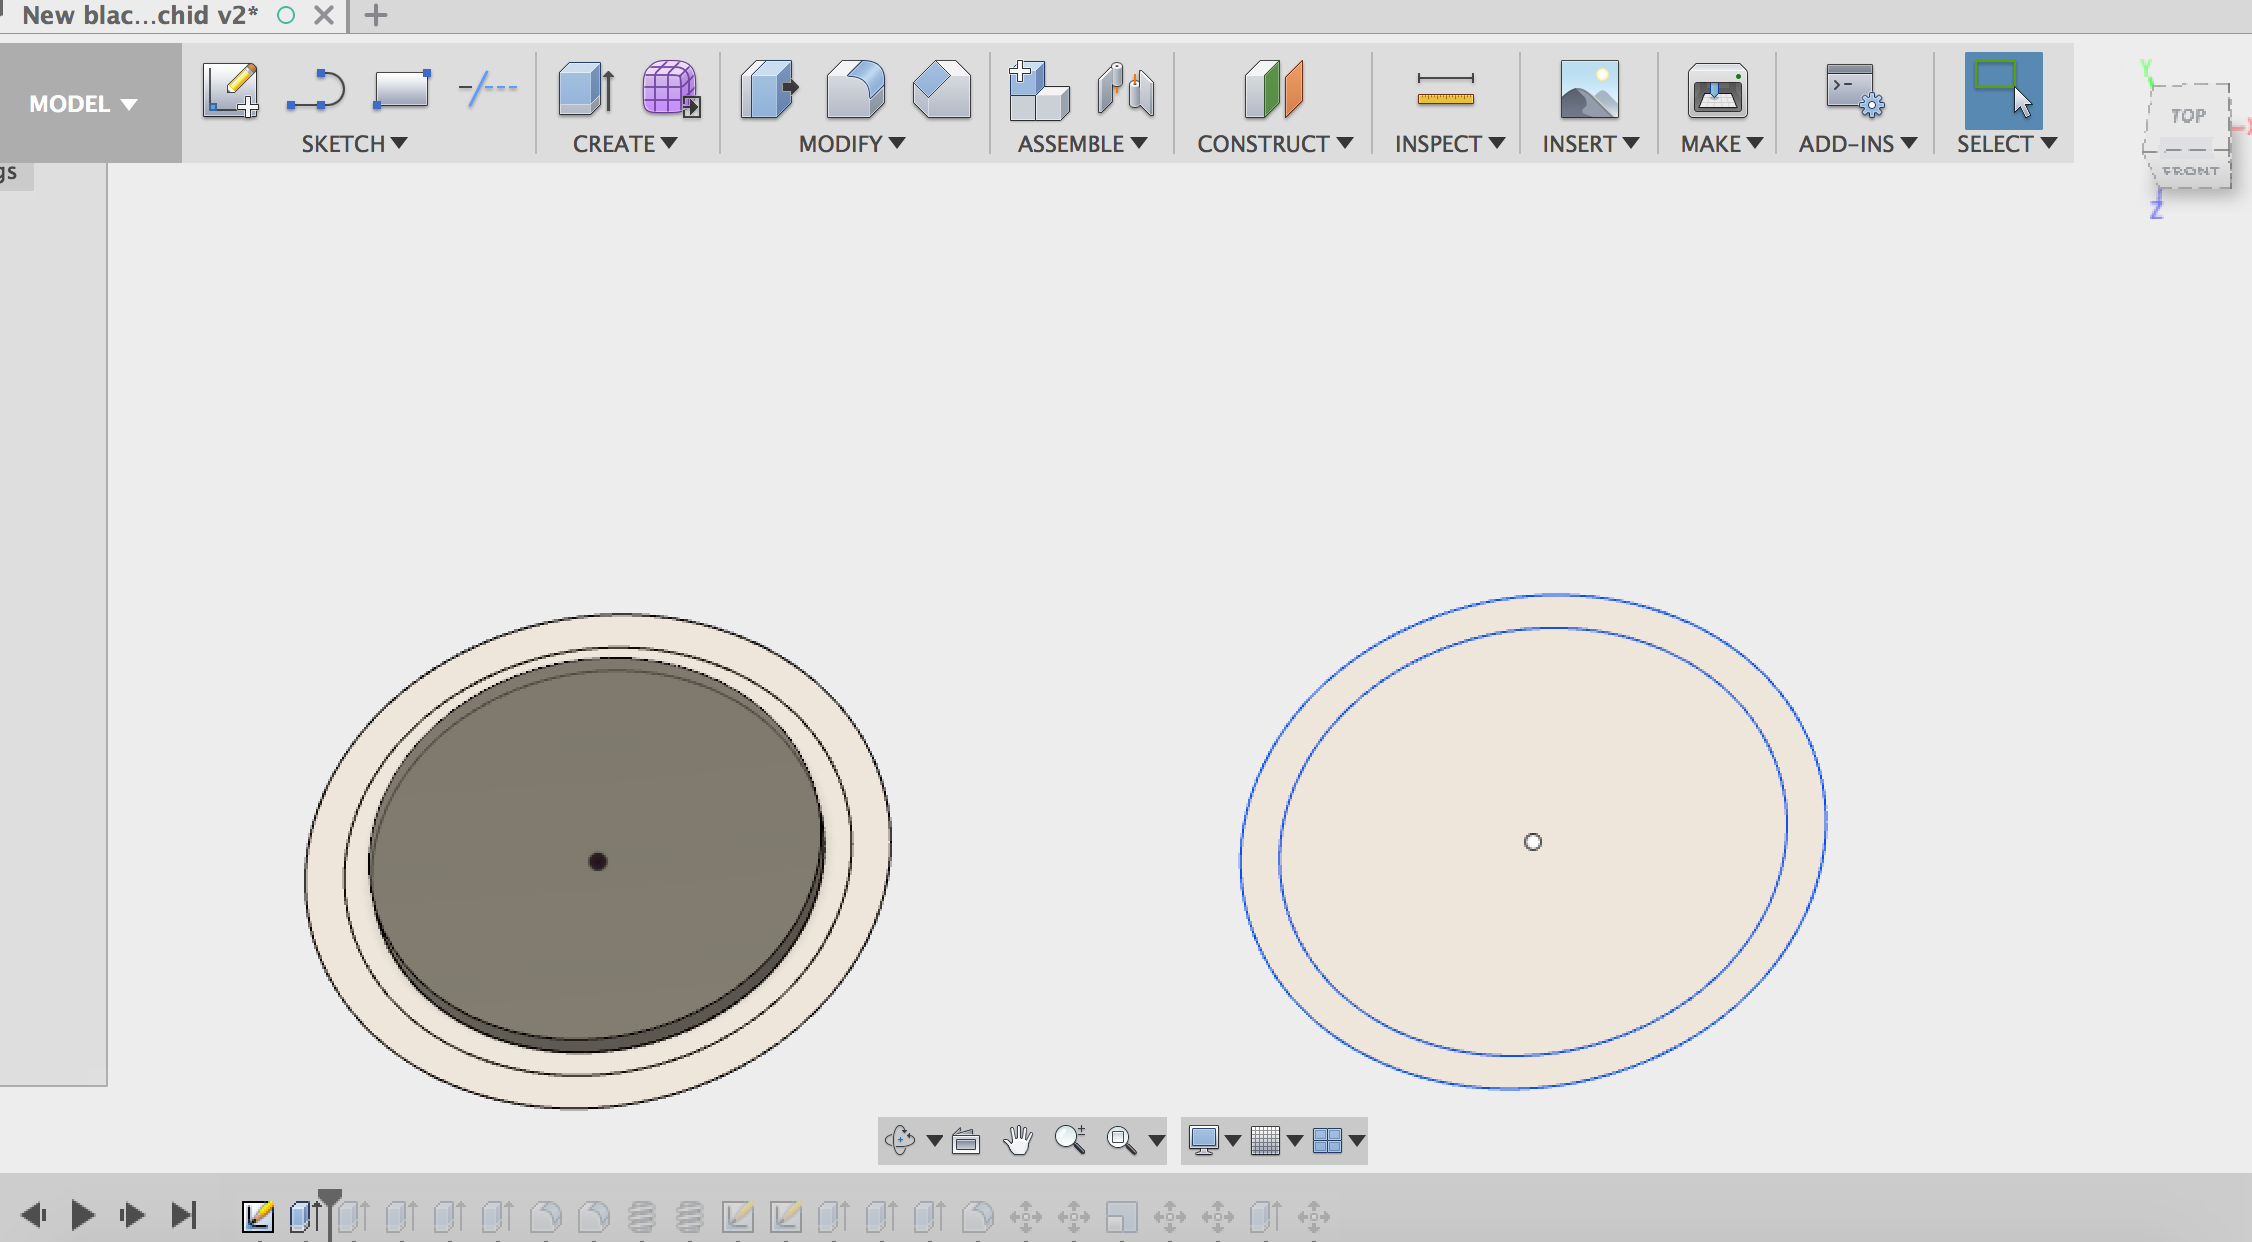Image resolution: width=2252 pixels, height=1242 pixels.
Task: Click the 3D Print make icon
Action: pyautogui.click(x=1718, y=91)
